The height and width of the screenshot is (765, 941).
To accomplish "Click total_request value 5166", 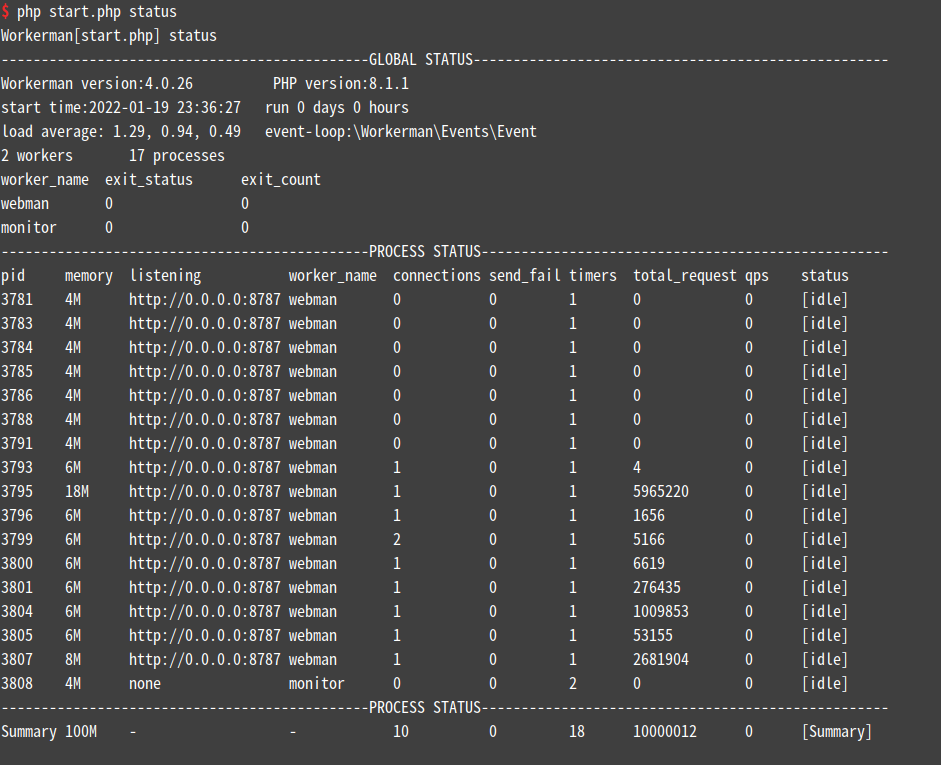I will (649, 540).
